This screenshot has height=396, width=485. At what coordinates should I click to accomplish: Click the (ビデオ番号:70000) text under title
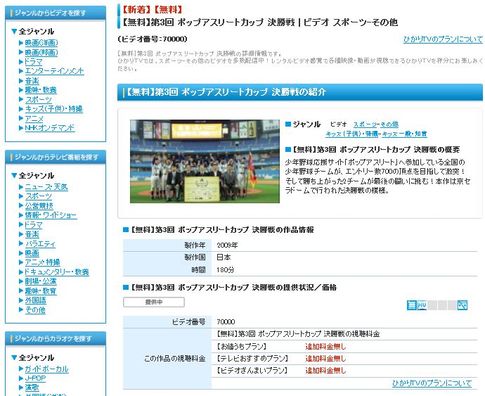point(153,39)
